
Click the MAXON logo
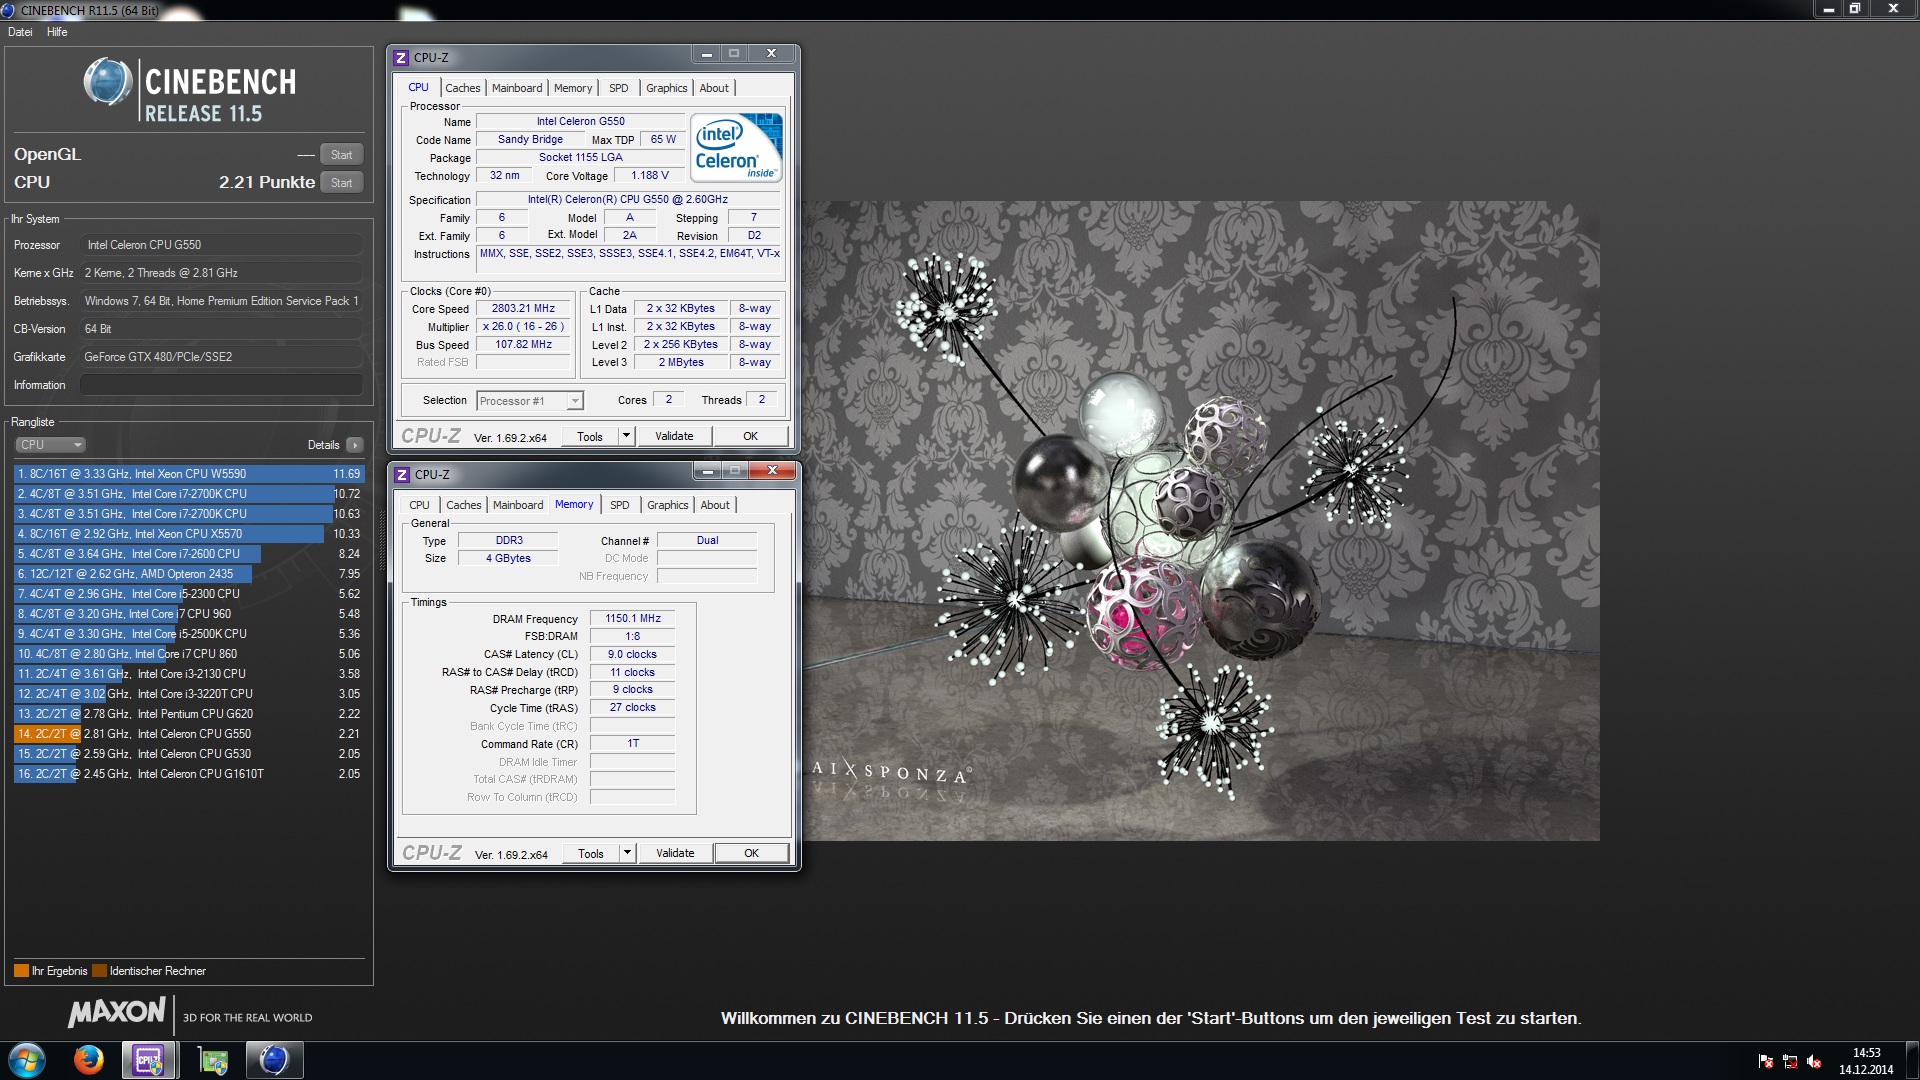coord(117,1012)
